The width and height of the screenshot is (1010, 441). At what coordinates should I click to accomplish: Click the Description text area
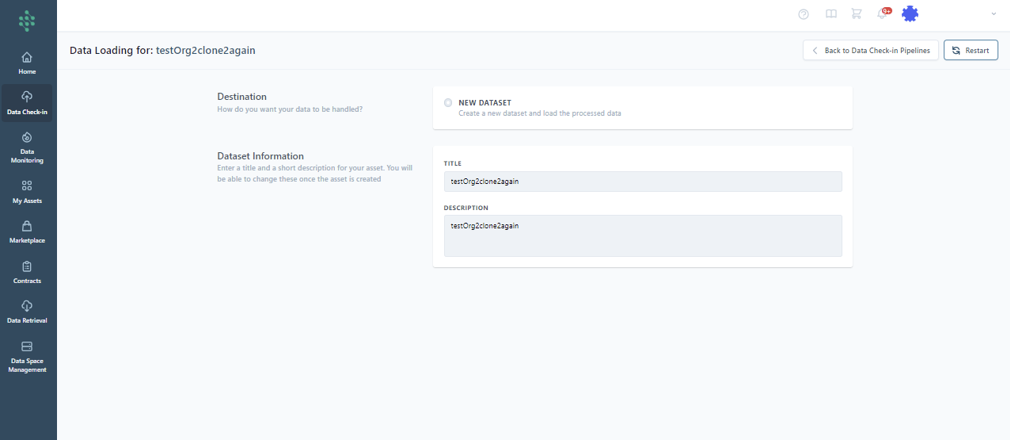(642, 236)
